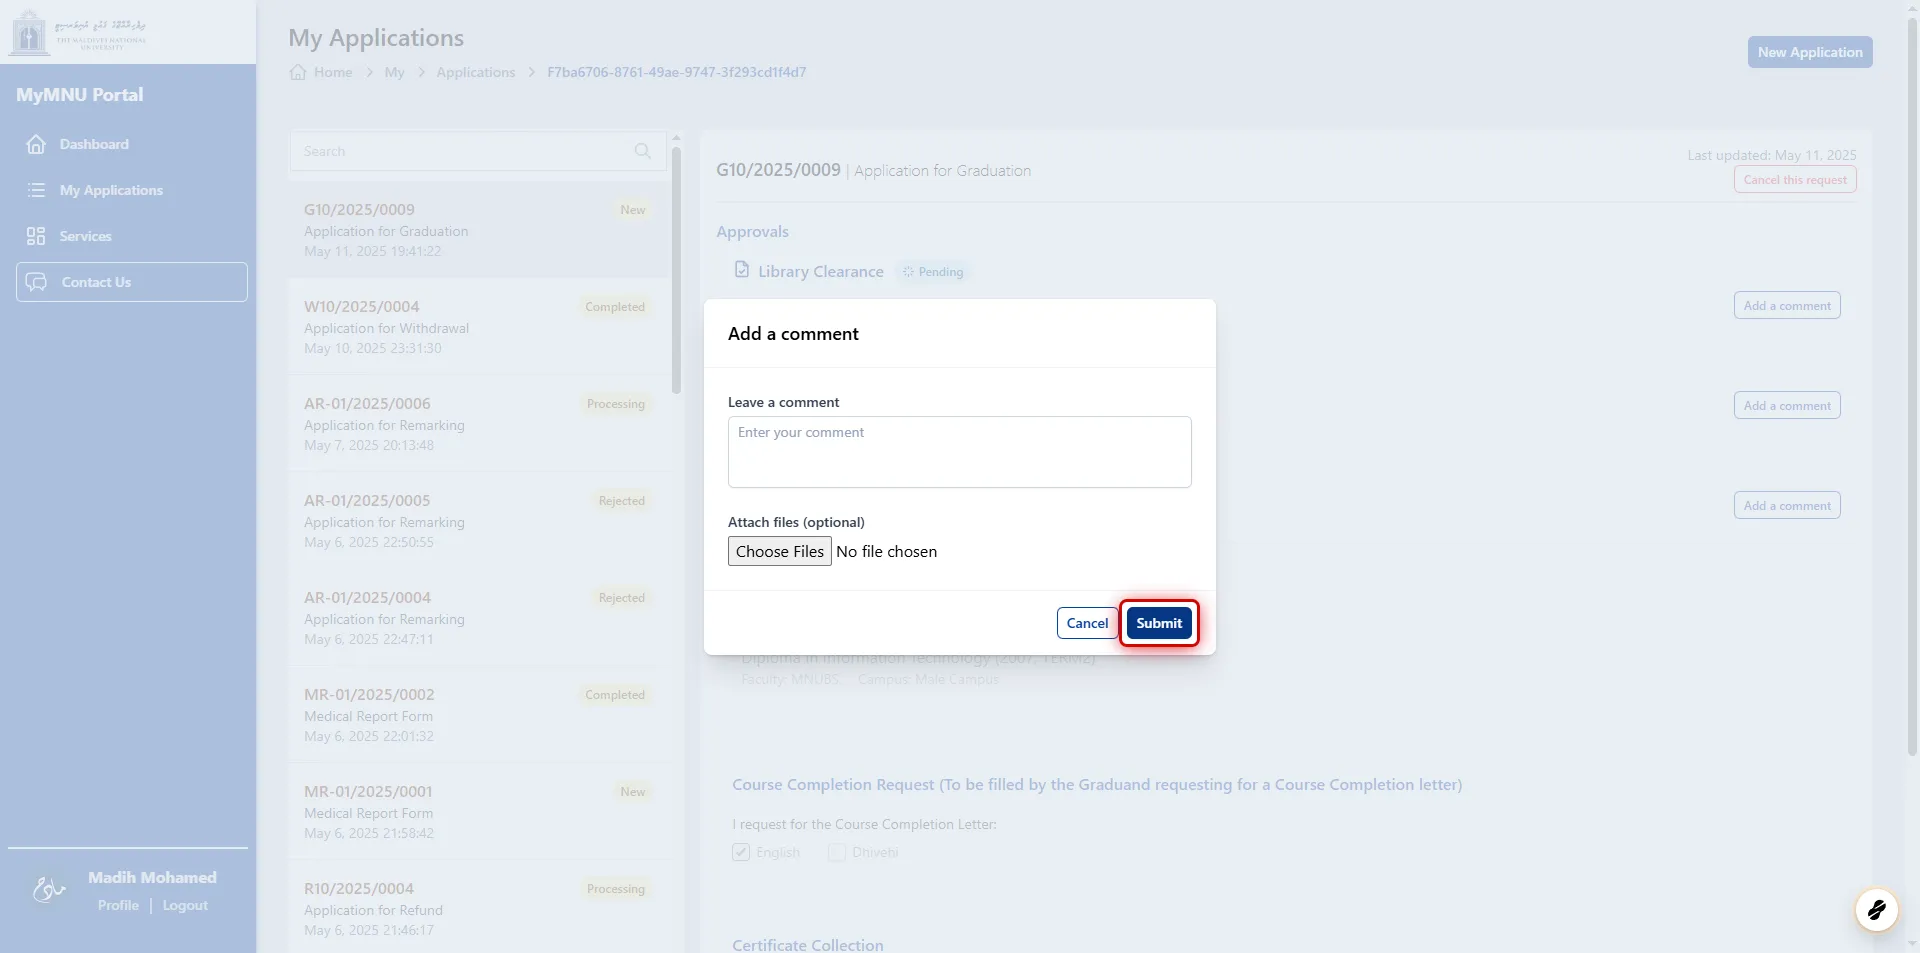Click the application list scrollbar
Image resolution: width=1920 pixels, height=953 pixels.
click(x=676, y=270)
